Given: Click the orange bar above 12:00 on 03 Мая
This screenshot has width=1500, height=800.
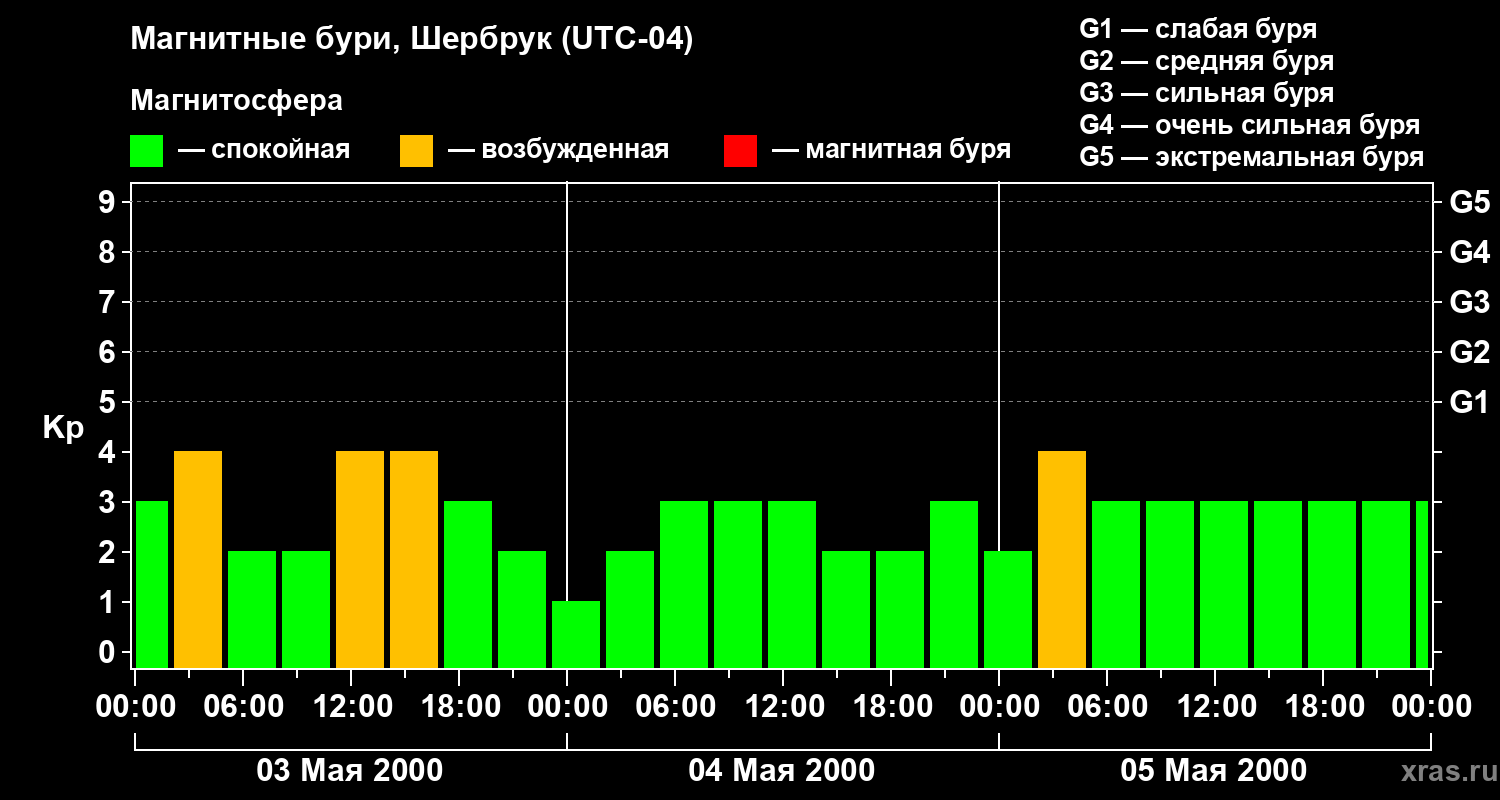Looking at the screenshot, I should coord(360,560).
